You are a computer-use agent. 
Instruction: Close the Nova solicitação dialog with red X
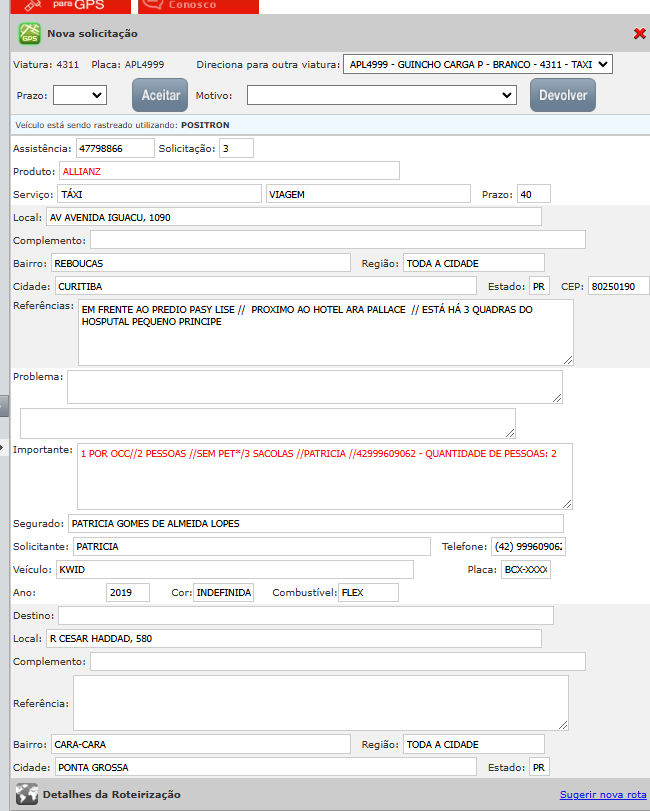[639, 34]
